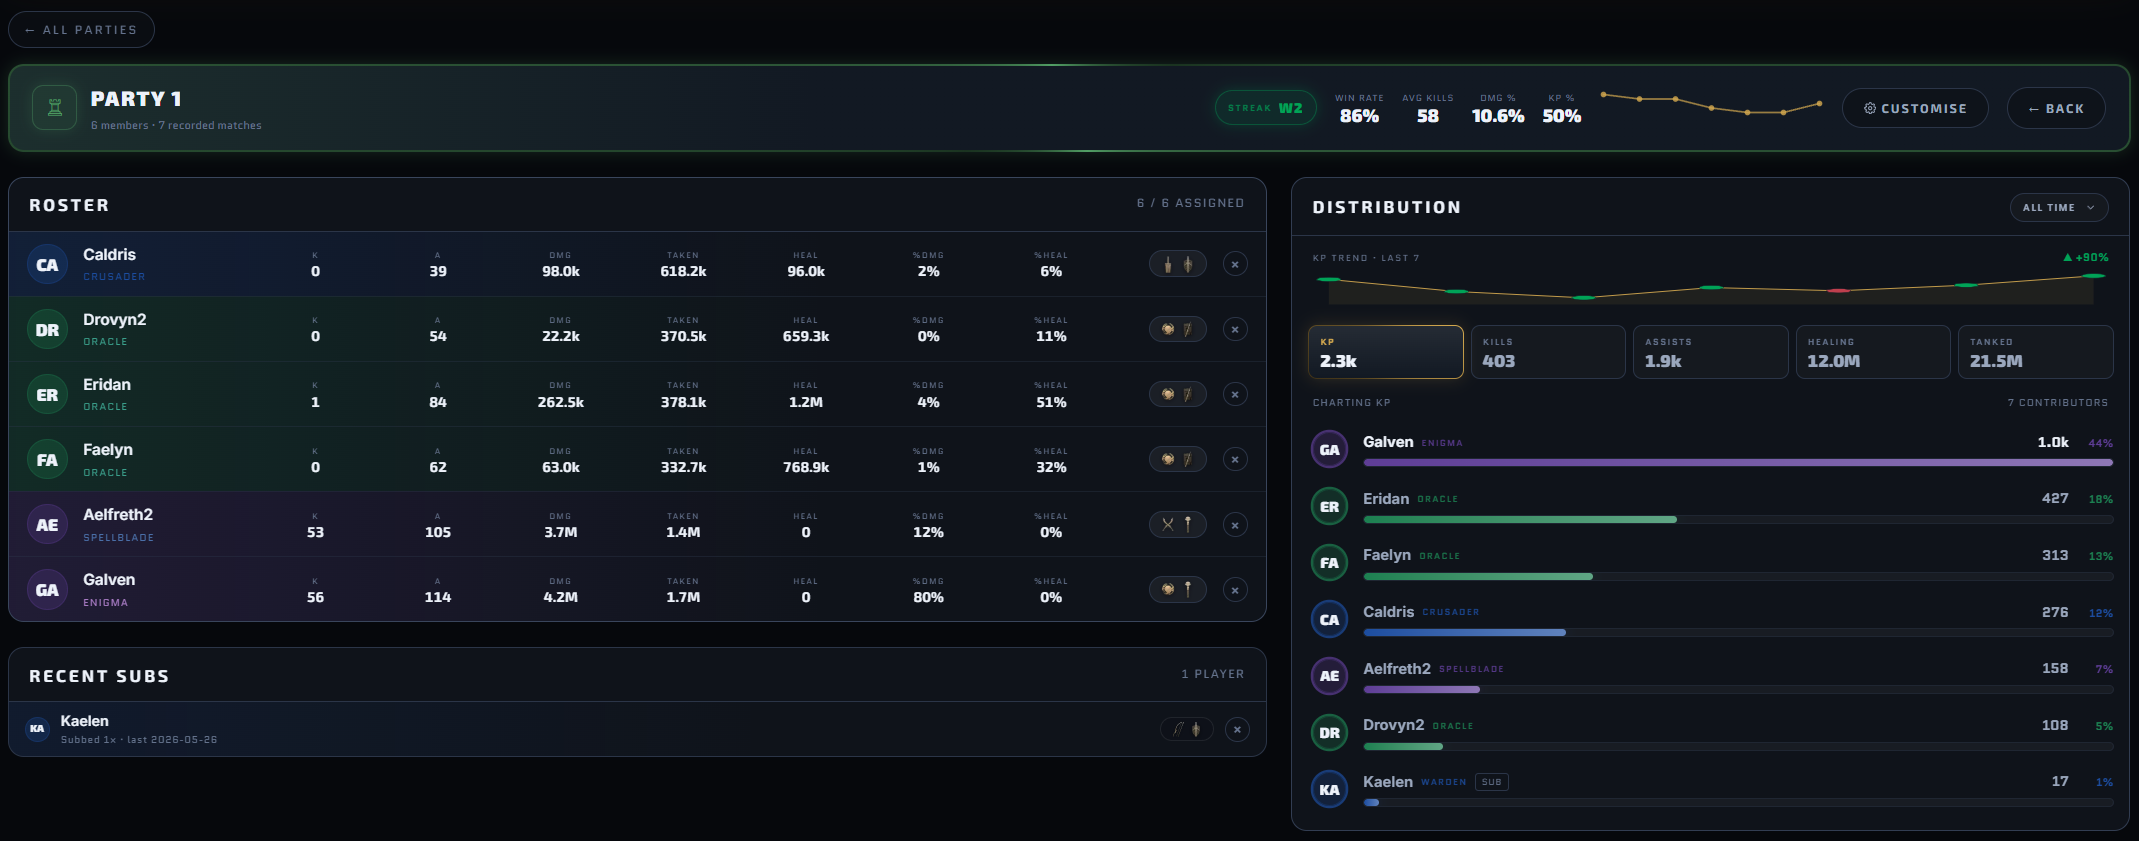Click the 86% win rate value
This screenshot has width=2139, height=841.
[1359, 116]
